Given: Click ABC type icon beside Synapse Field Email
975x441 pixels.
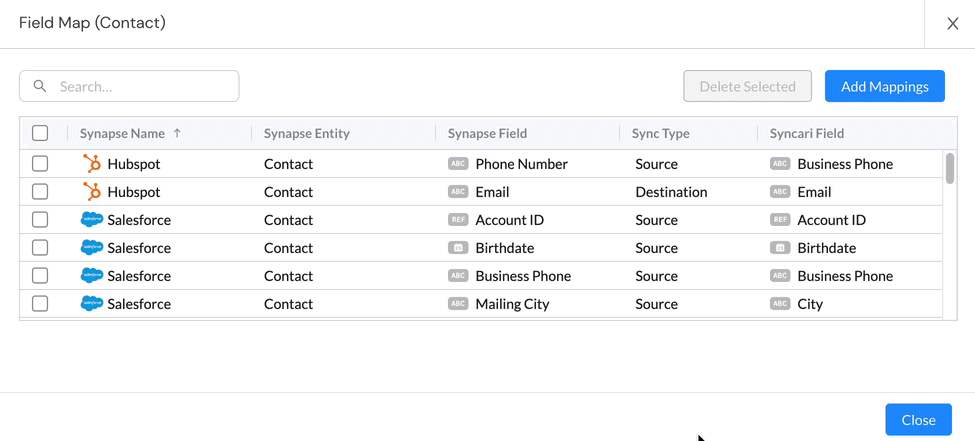Looking at the screenshot, I should [458, 192].
